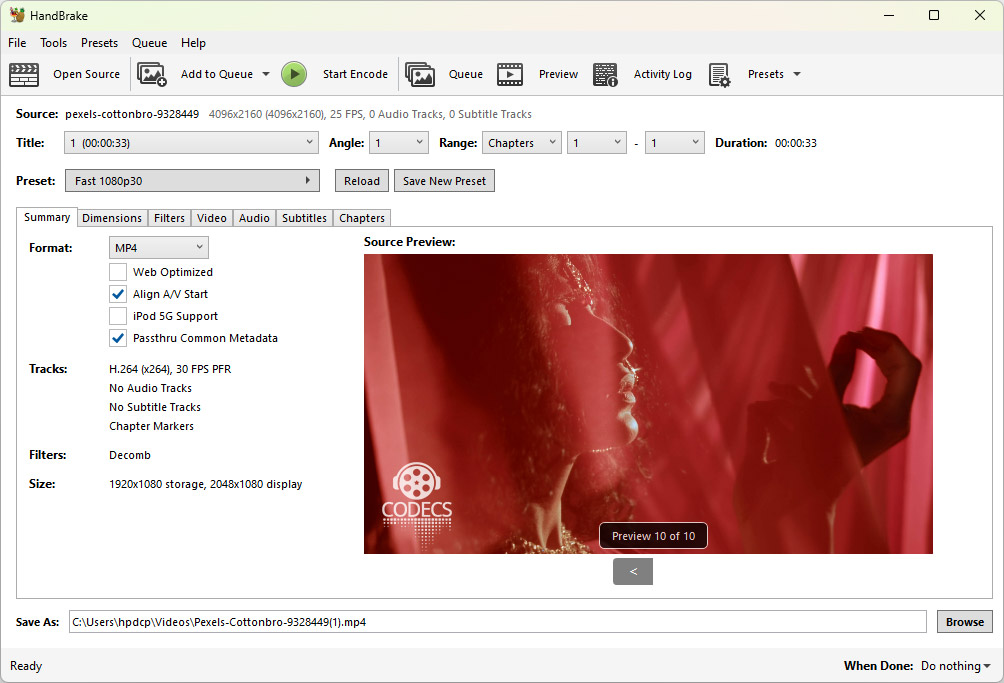This screenshot has height=683, width=1004.
Task: Open the Help menu
Action: point(193,43)
